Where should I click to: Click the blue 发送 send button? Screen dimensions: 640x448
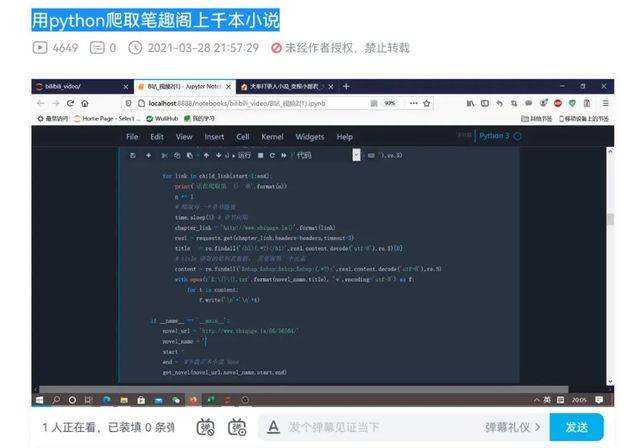click(x=576, y=427)
